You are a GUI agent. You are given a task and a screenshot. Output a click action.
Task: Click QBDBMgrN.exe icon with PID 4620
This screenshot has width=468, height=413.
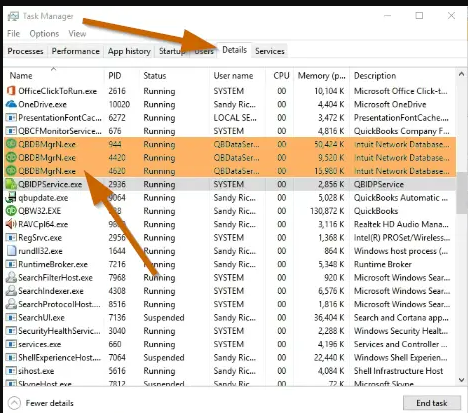pyautogui.click(x=11, y=171)
